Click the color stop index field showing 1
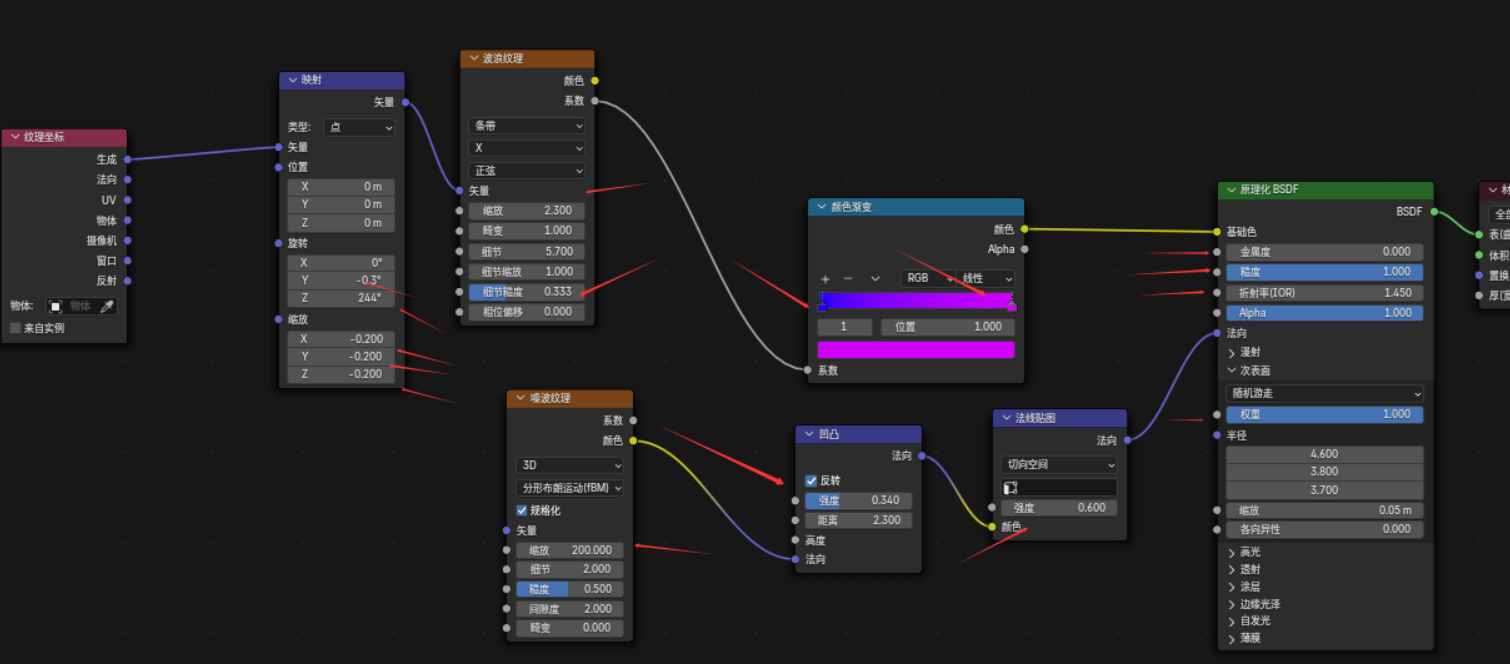This screenshot has height=664, width=1510. pos(844,327)
